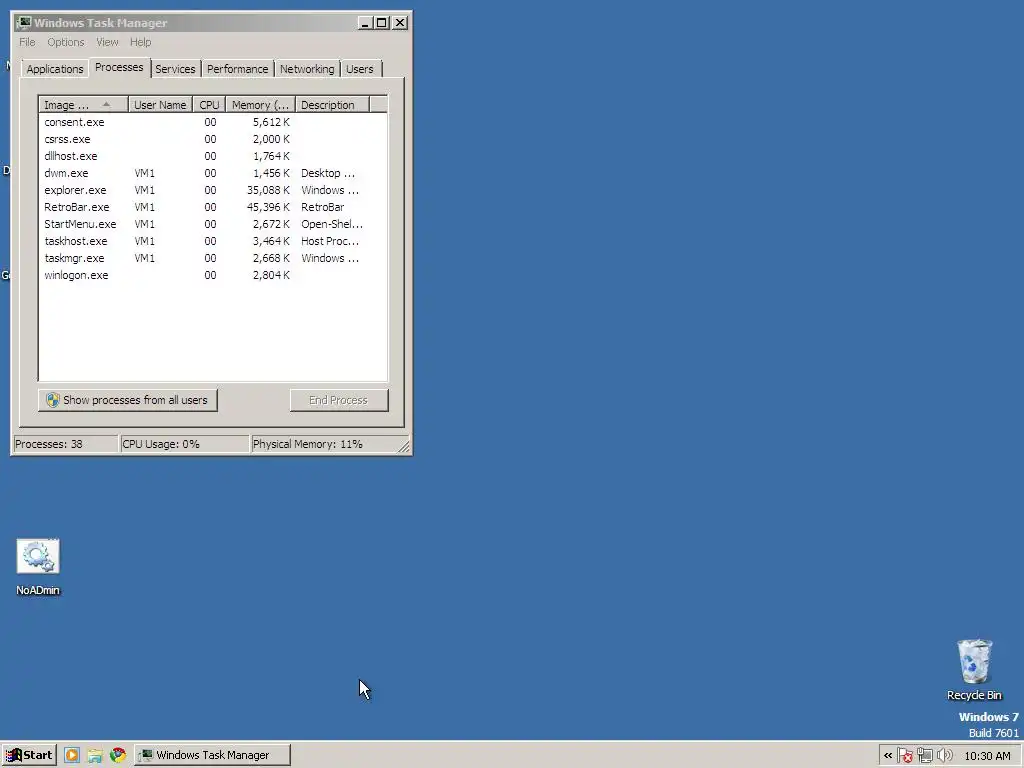Select the winlogon.exe process row
This screenshot has width=1024, height=768.
(213, 275)
